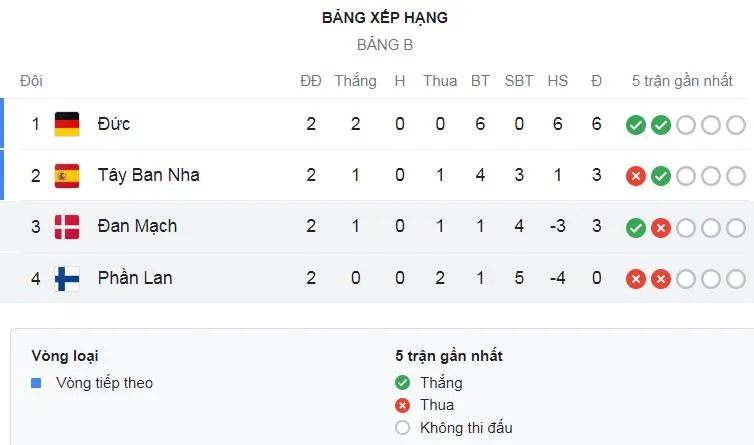Click Đan Mạch's green win icon

[635, 228]
